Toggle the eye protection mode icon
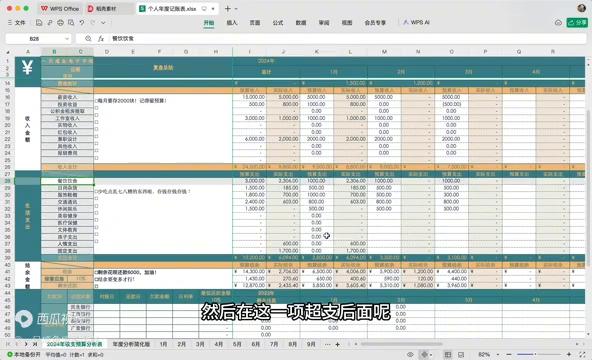Image resolution: width=592 pixels, height=360 pixels. tap(410, 355)
